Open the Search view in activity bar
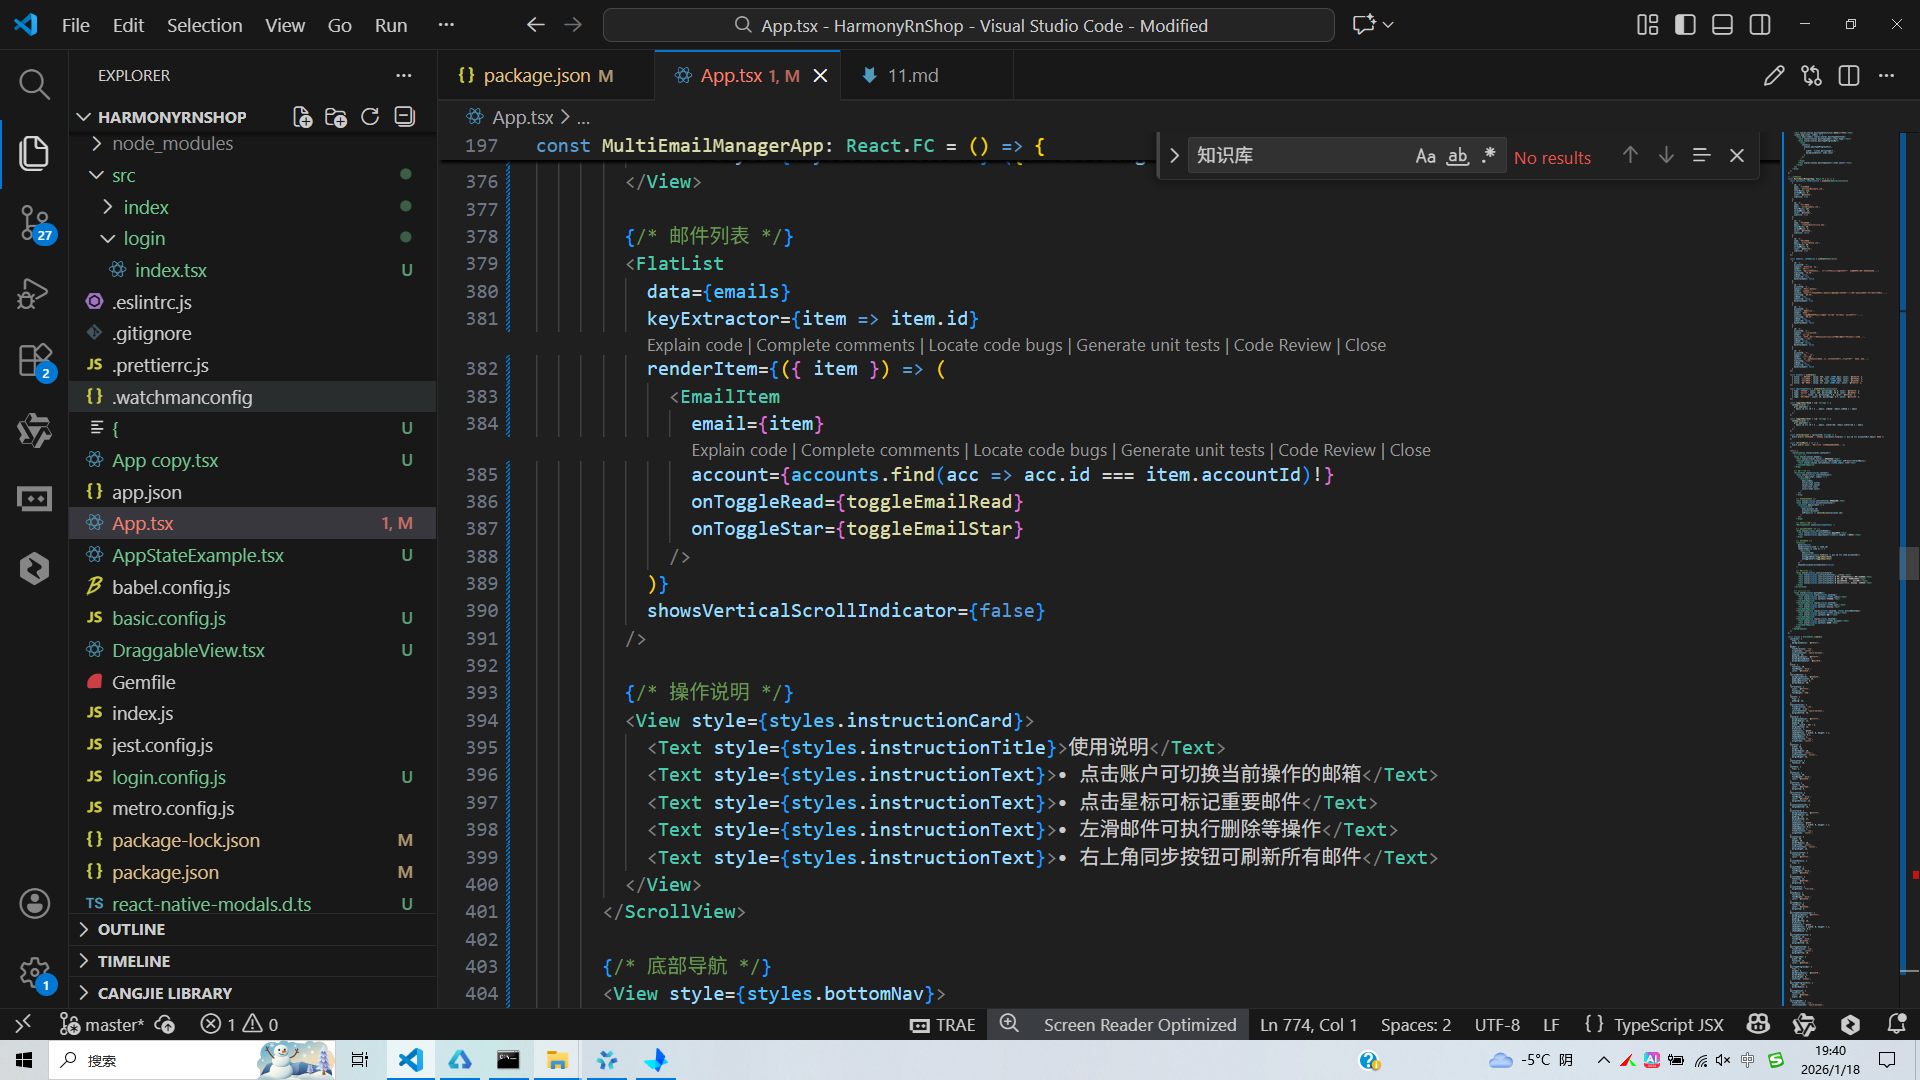Image resolution: width=1920 pixels, height=1080 pixels. tap(34, 85)
